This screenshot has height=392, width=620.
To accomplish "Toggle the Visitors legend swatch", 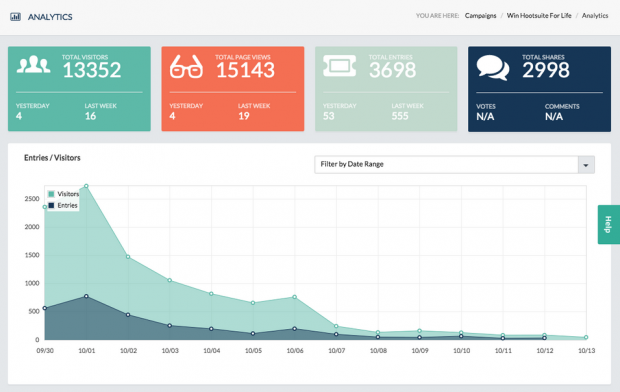I will coord(51,194).
